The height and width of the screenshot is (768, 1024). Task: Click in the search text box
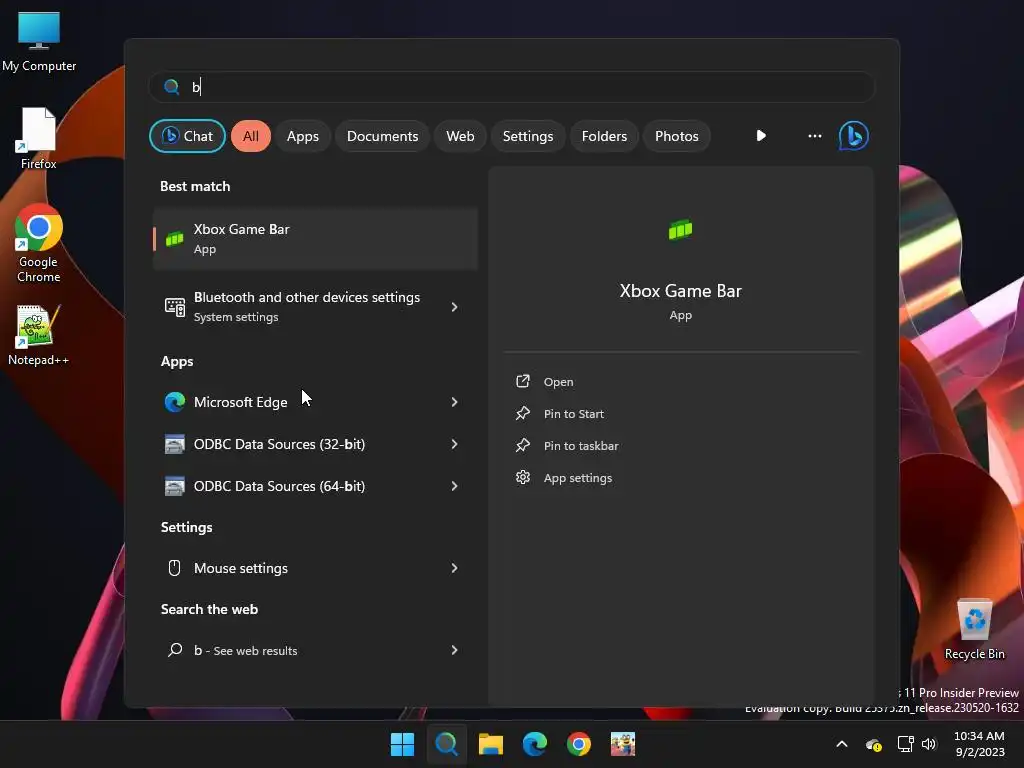tap(512, 87)
